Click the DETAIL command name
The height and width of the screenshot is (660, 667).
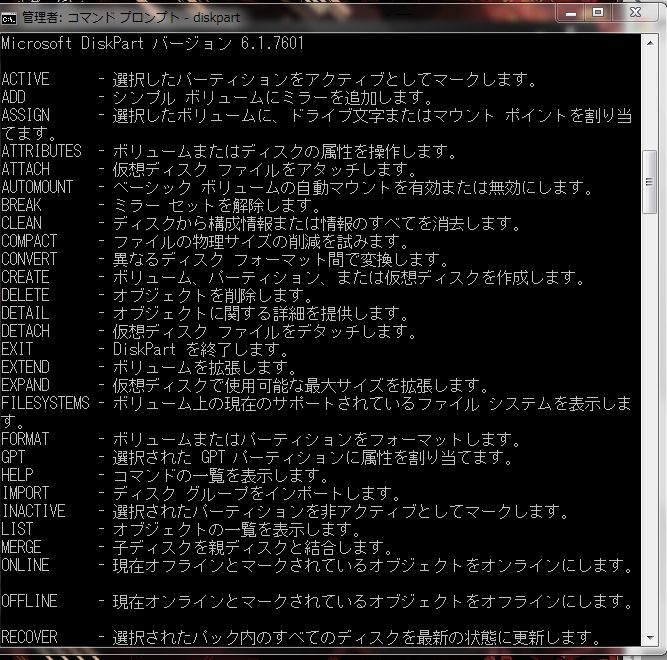pyautogui.click(x=26, y=313)
